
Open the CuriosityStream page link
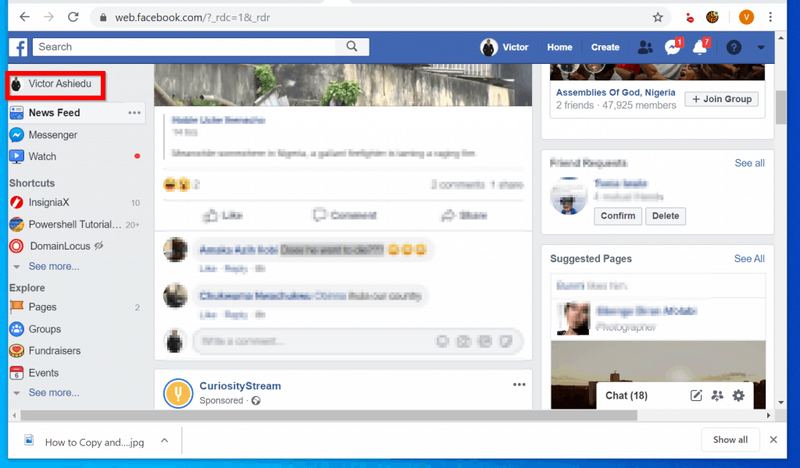pyautogui.click(x=240, y=386)
